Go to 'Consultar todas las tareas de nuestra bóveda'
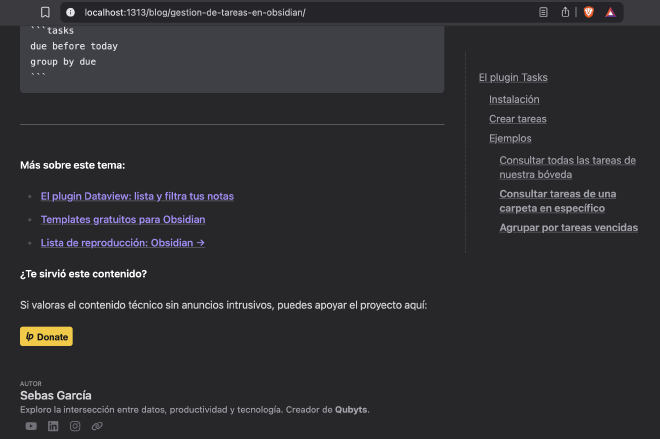This screenshot has width=660, height=439. [x=567, y=167]
